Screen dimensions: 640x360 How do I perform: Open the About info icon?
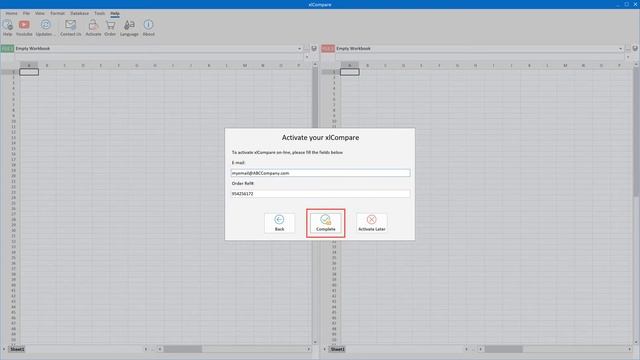click(x=149, y=28)
